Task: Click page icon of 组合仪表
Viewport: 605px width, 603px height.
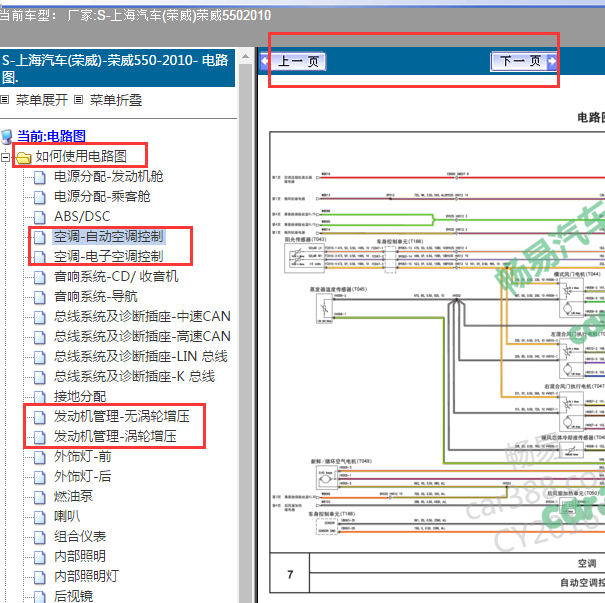Action: (39, 538)
